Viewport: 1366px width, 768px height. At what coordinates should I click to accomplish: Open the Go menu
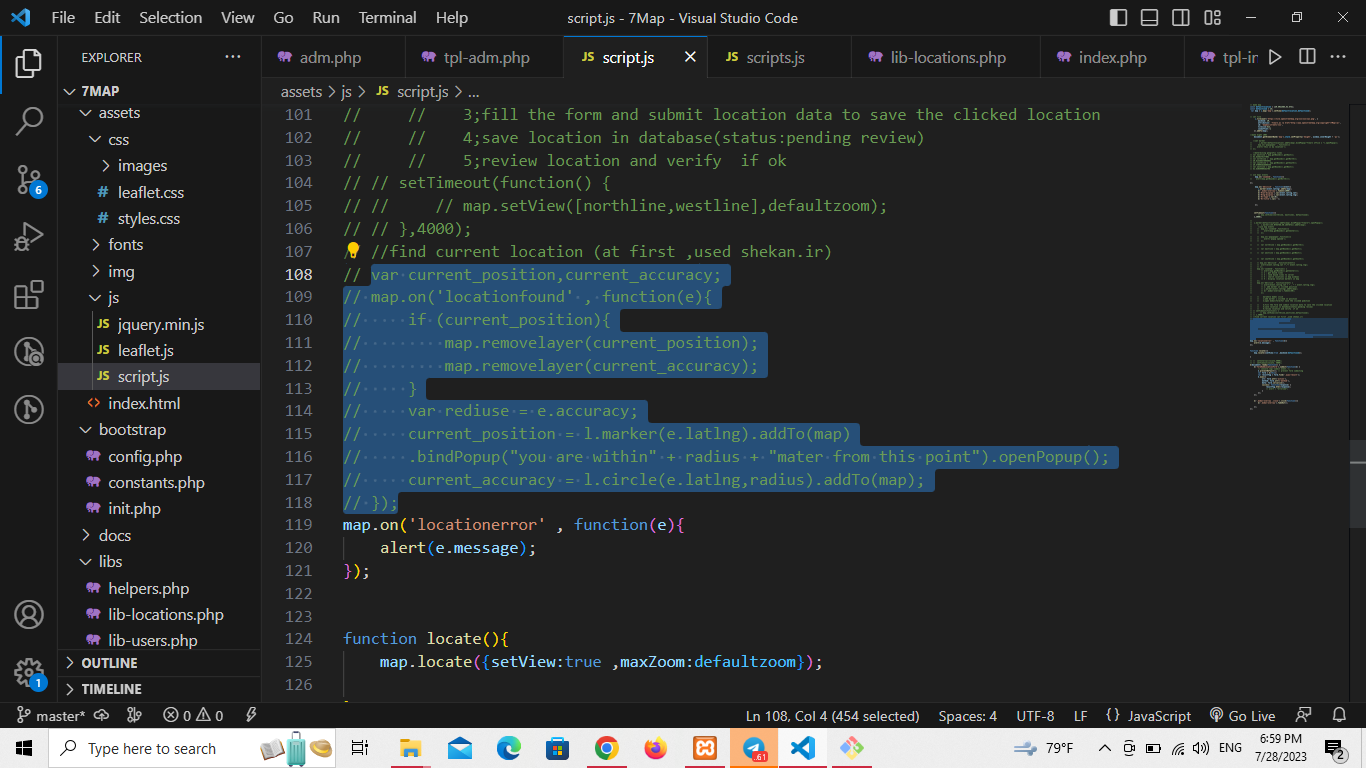coord(283,17)
